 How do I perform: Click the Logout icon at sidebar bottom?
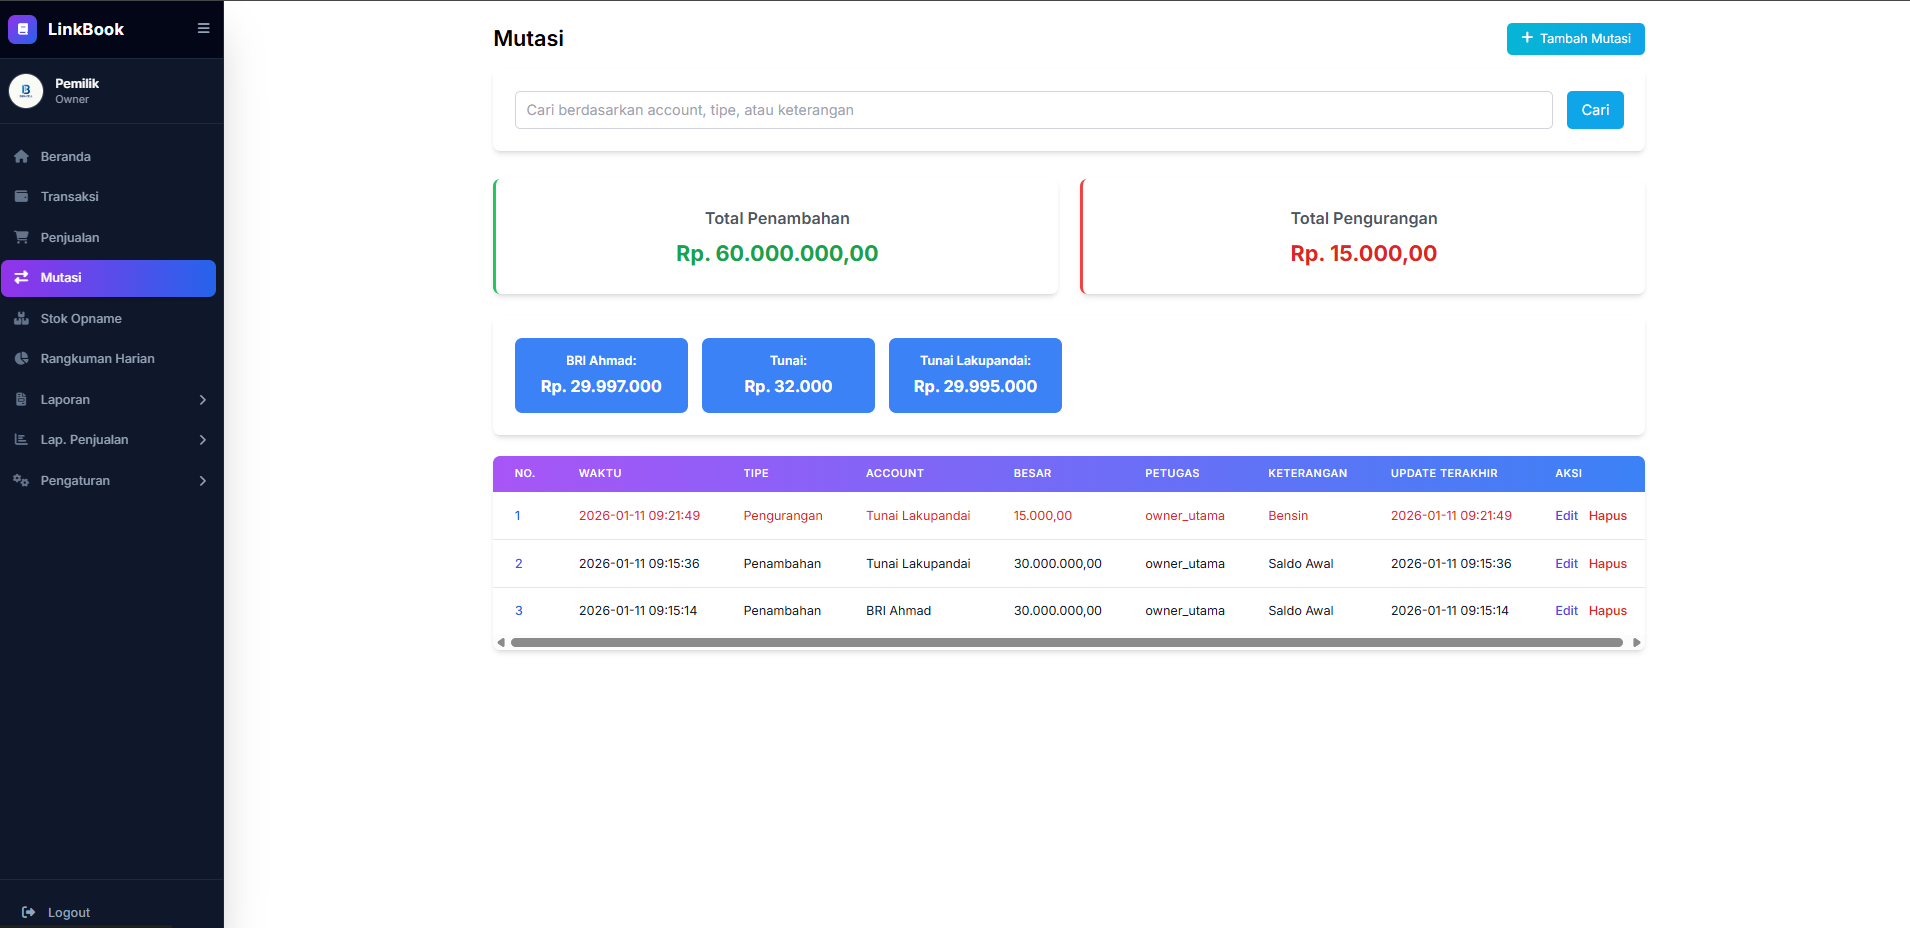pos(28,912)
